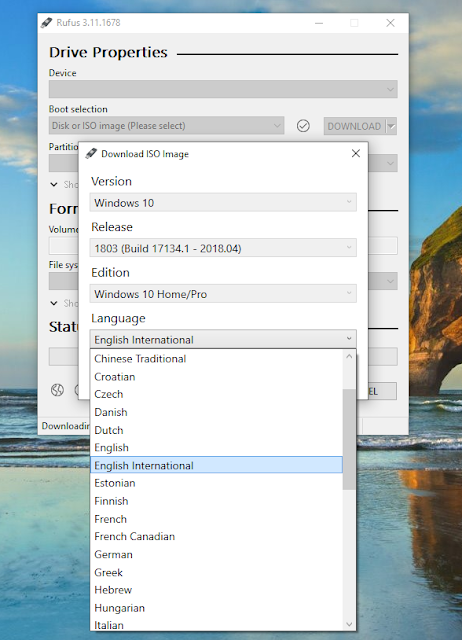Image resolution: width=462 pixels, height=640 pixels.
Task: Click the DOWNLOAD button in Rufus
Action: (x=354, y=126)
